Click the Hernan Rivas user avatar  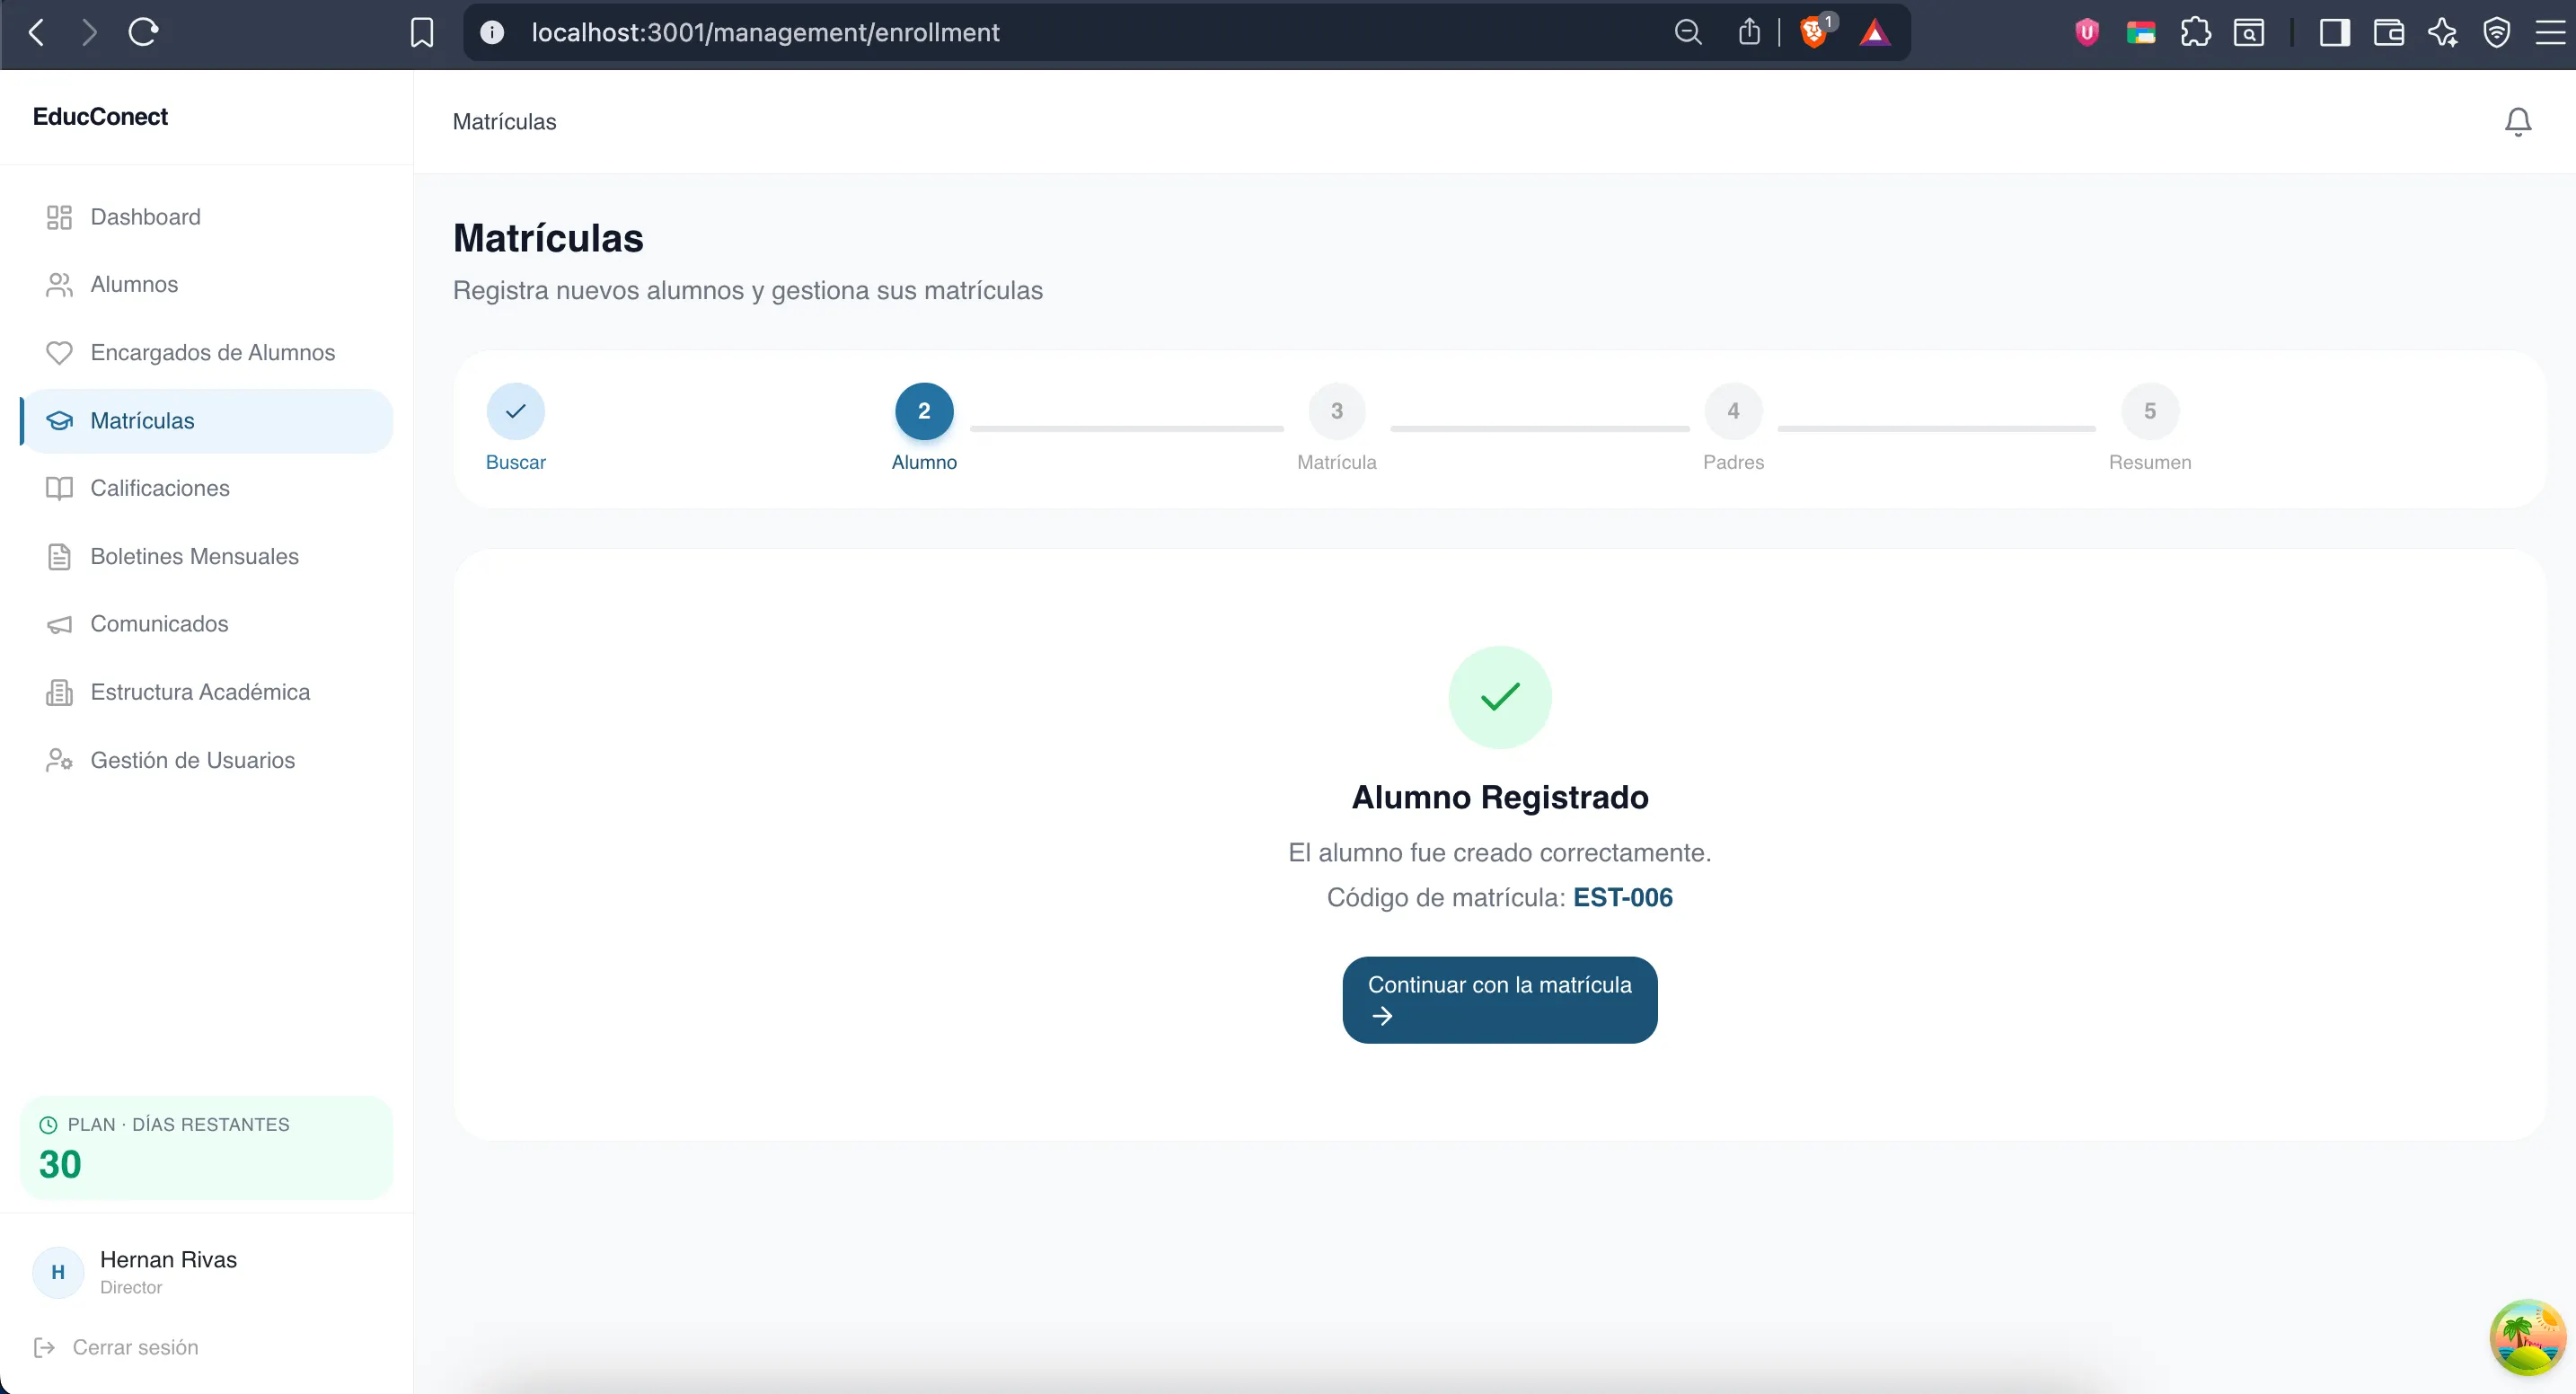pyautogui.click(x=58, y=1272)
